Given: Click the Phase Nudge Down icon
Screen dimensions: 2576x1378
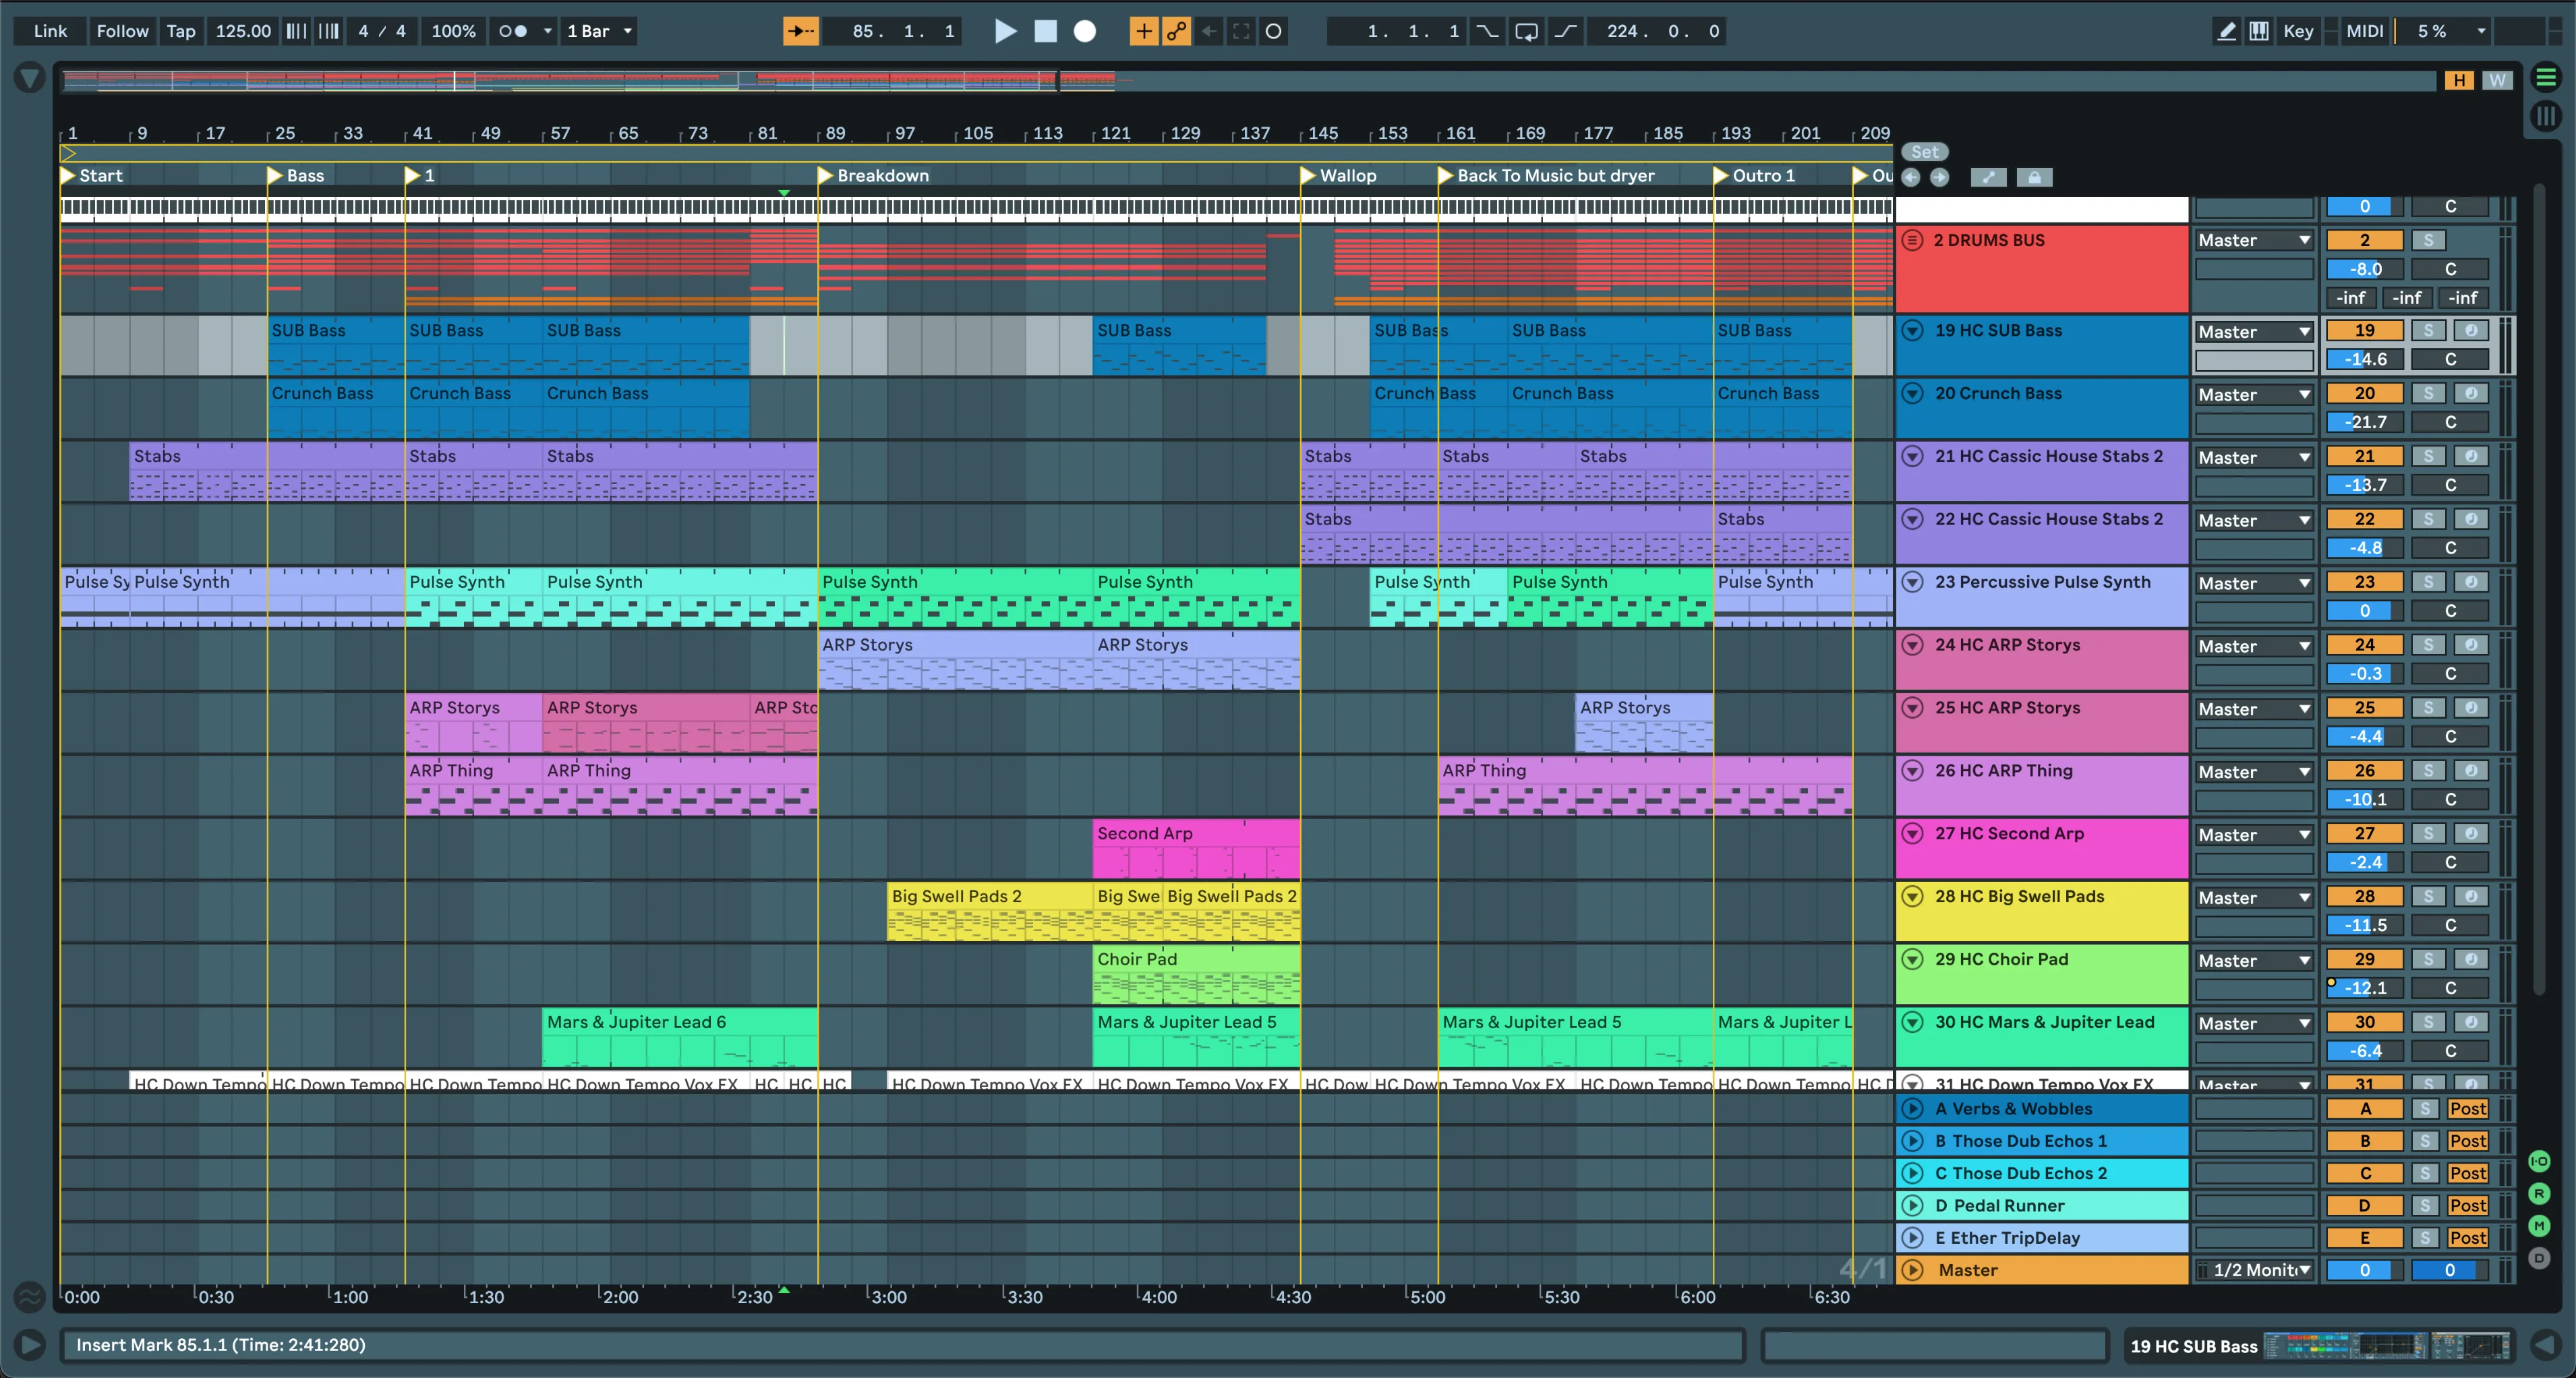Looking at the screenshot, I should point(297,31).
